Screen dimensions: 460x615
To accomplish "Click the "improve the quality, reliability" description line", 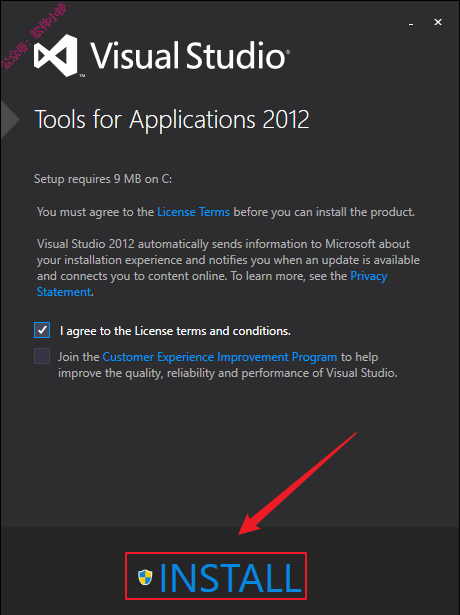I will tap(228, 373).
